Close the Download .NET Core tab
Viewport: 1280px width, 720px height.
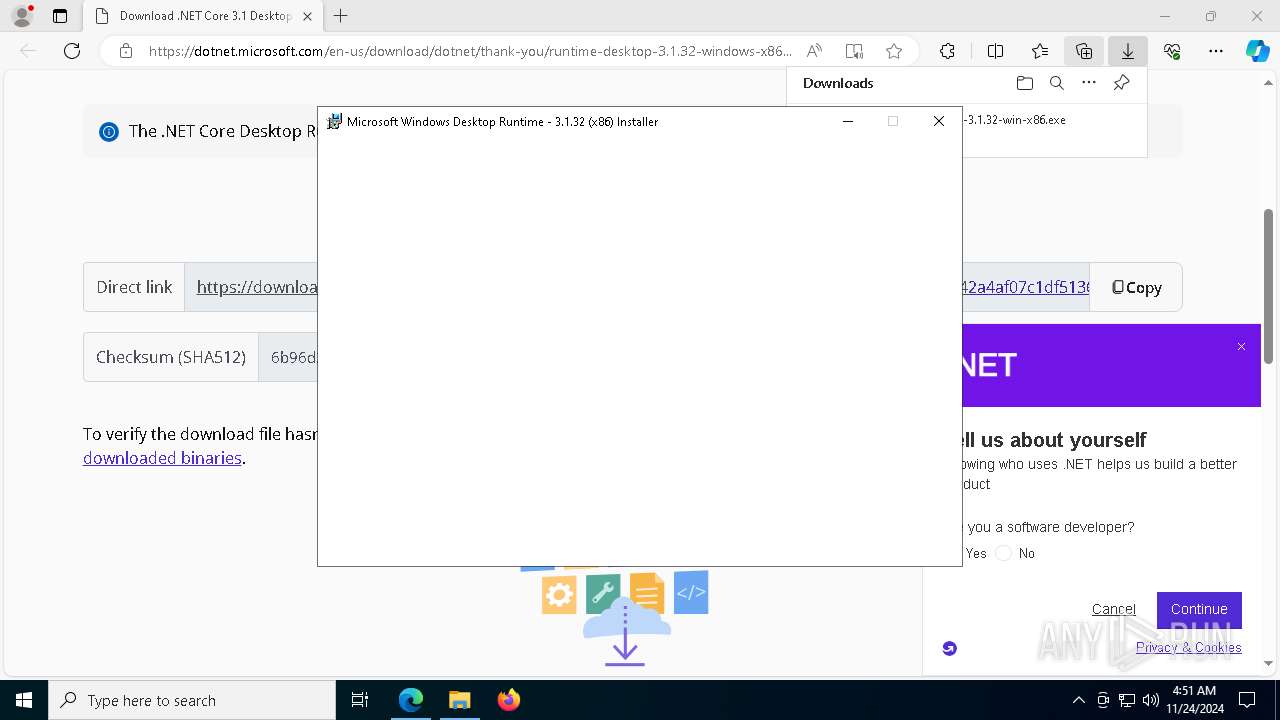point(307,16)
